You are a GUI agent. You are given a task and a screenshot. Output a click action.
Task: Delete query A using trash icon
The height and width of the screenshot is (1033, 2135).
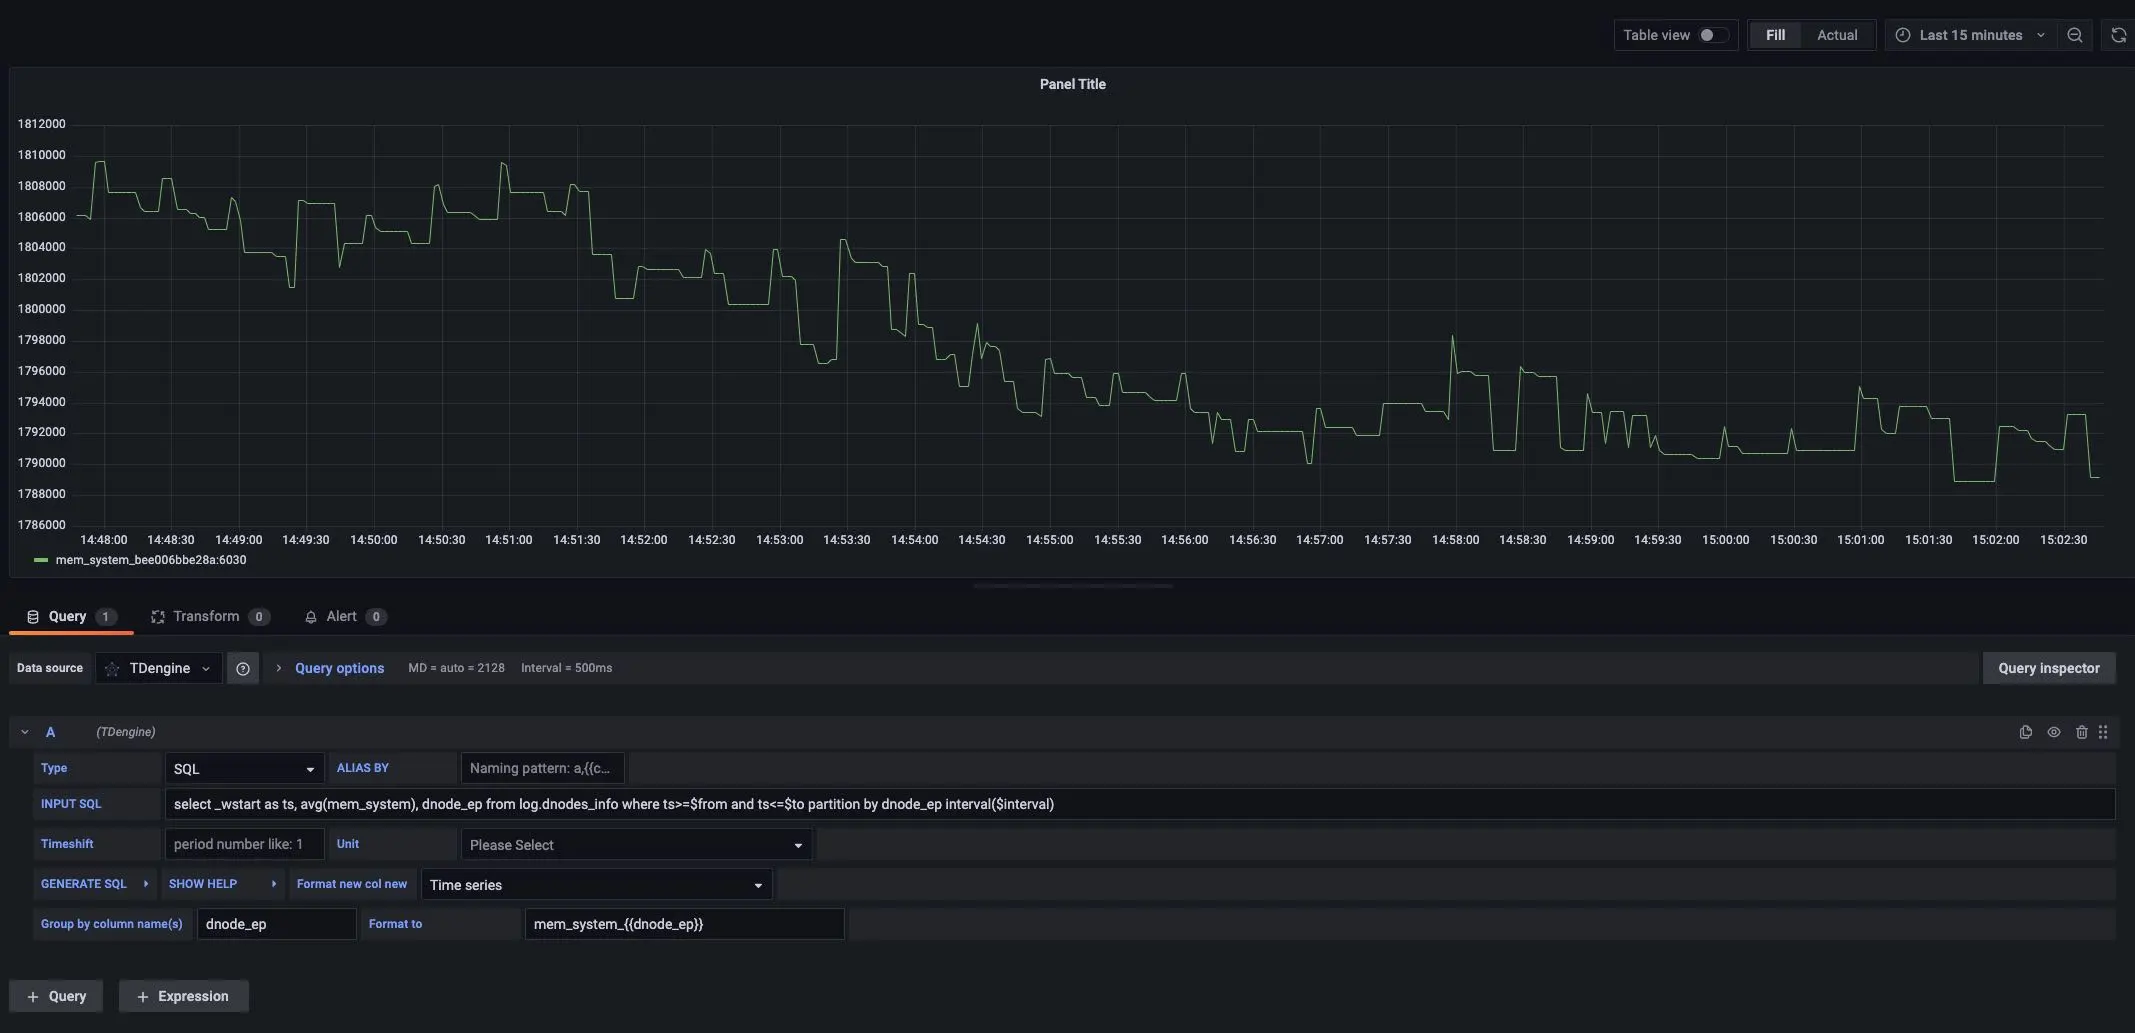point(2081,732)
